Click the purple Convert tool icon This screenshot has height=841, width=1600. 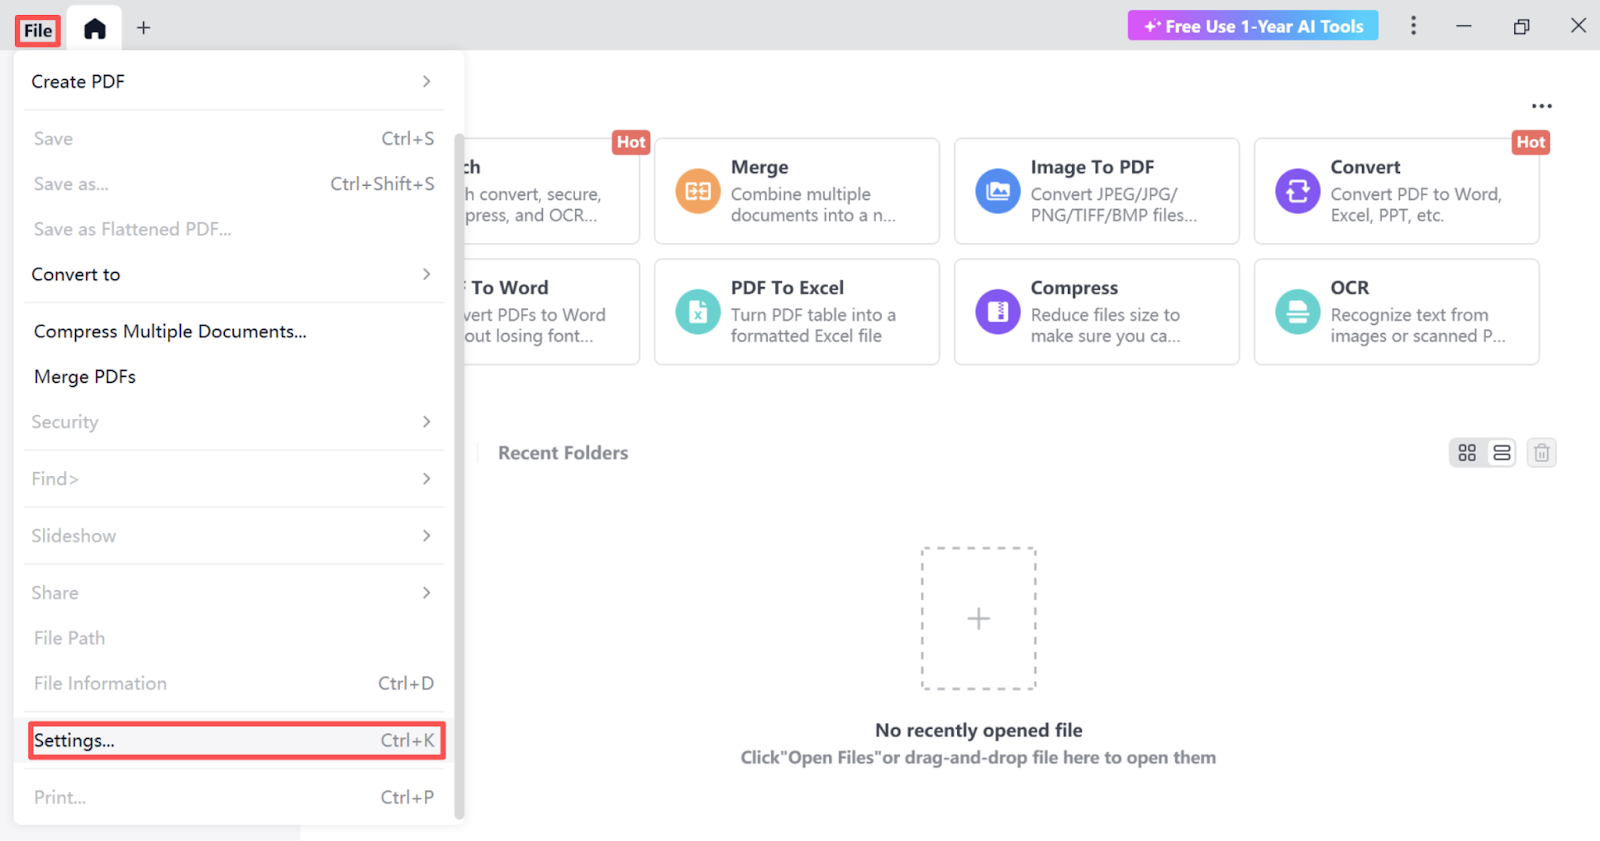tap(1297, 191)
